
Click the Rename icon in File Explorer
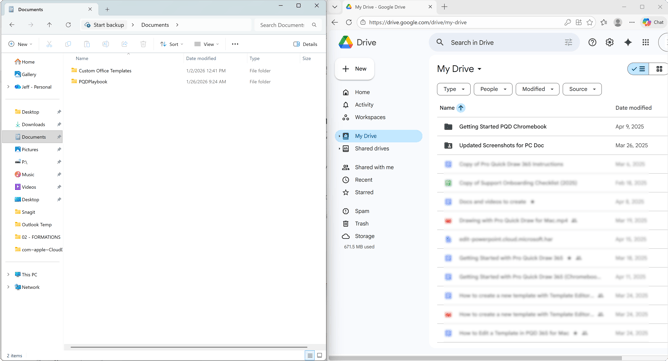[106, 44]
